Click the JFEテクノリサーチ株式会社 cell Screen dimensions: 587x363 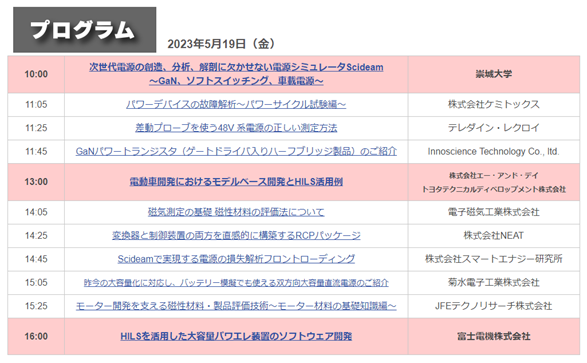(494, 306)
